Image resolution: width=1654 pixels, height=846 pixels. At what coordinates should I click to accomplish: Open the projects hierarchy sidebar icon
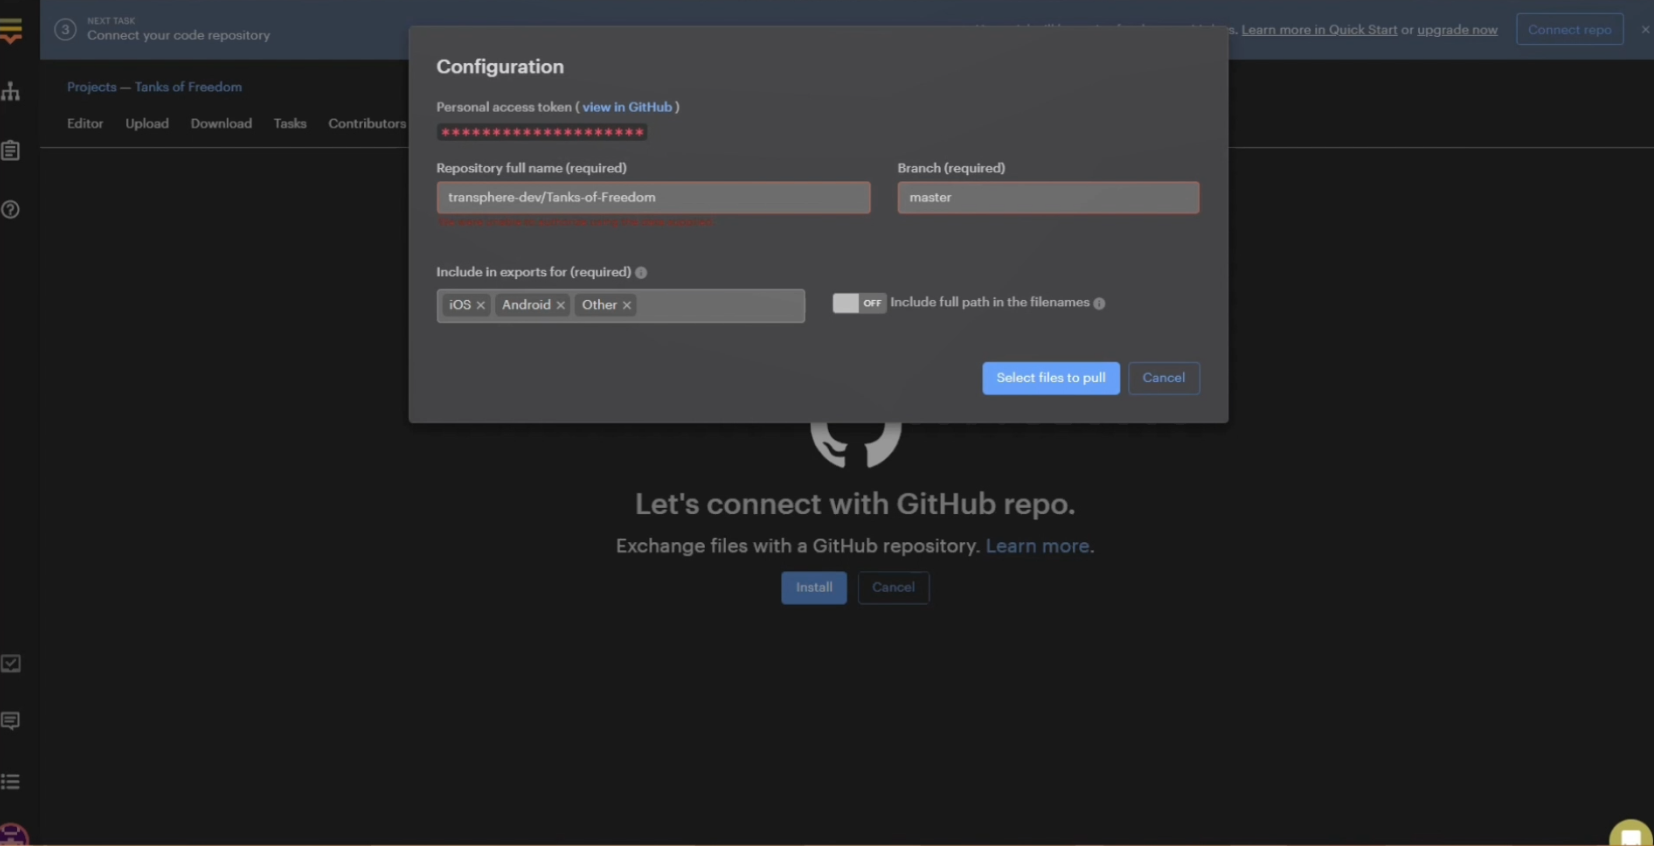click(x=11, y=92)
